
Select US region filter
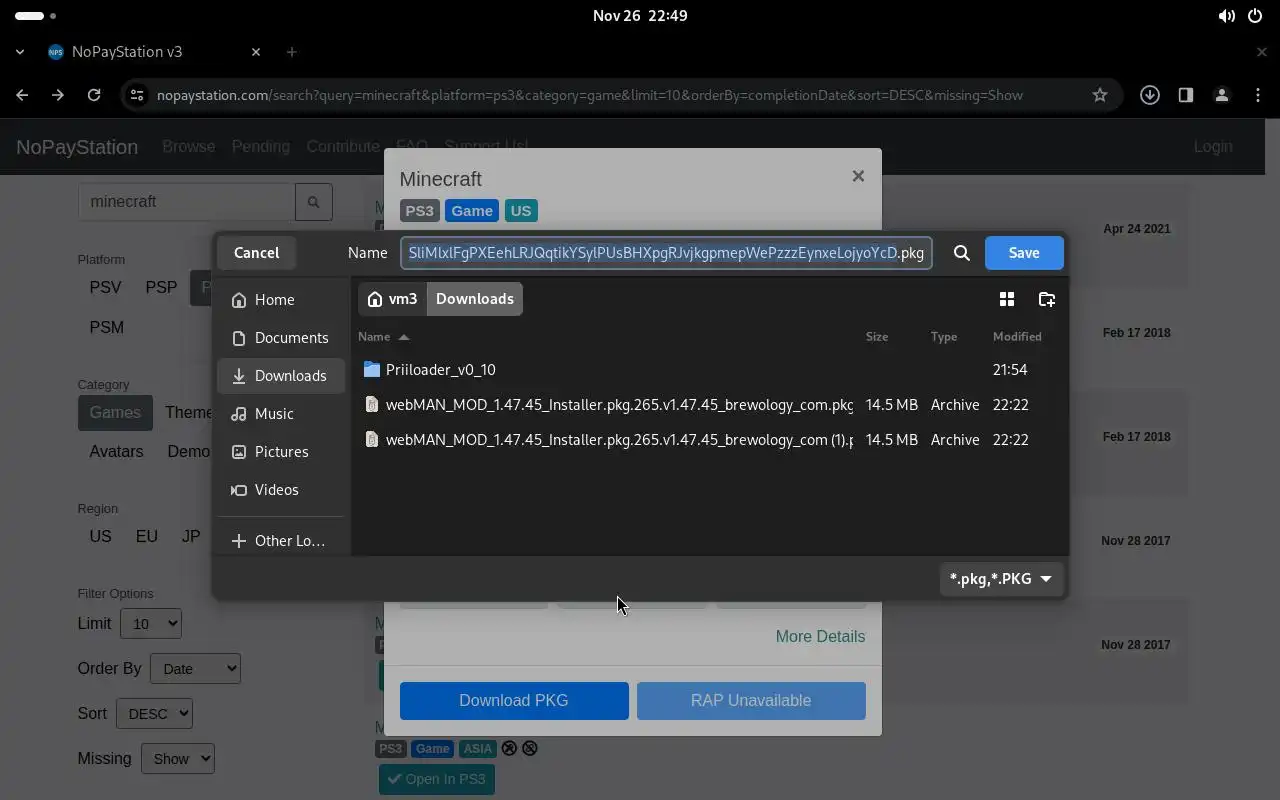[100, 537]
